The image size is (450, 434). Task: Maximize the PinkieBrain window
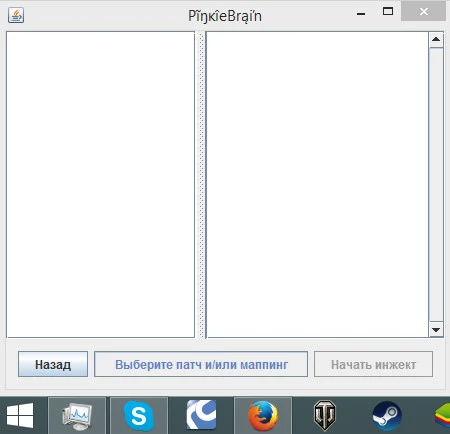point(388,12)
